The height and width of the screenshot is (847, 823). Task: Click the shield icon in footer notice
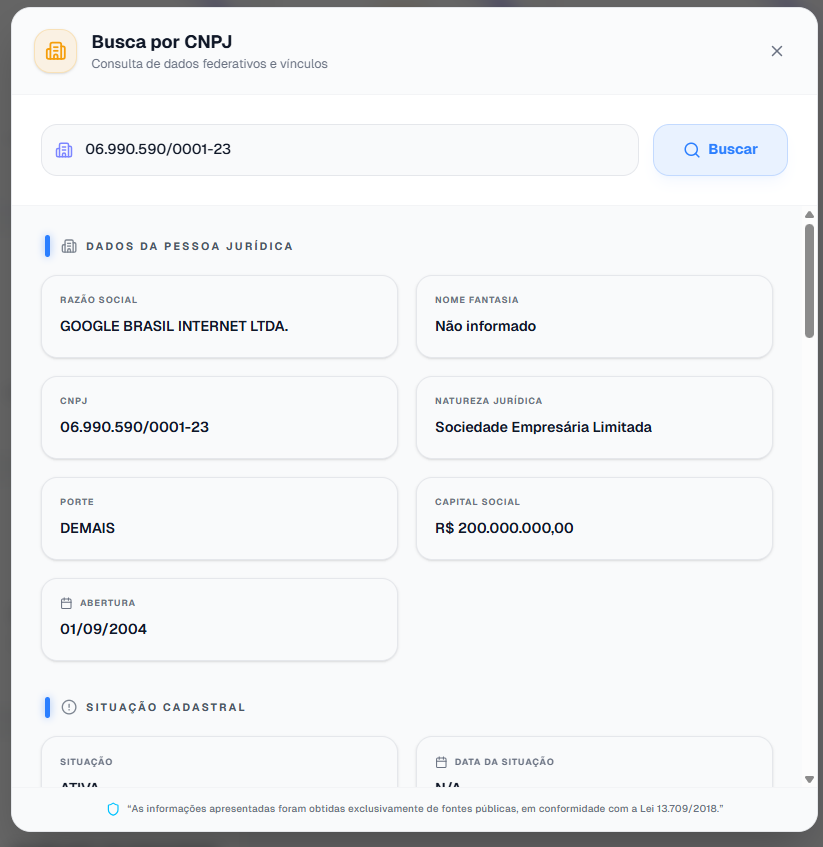113,808
